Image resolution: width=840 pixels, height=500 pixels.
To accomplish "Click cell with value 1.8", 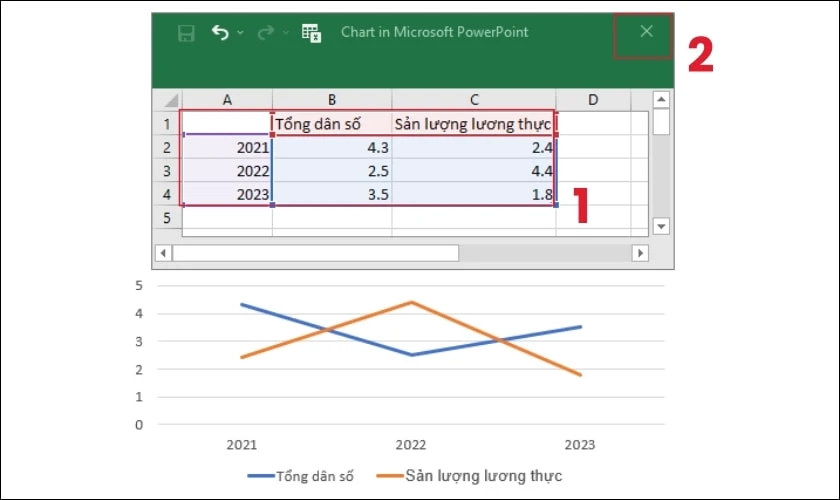I will [474, 194].
